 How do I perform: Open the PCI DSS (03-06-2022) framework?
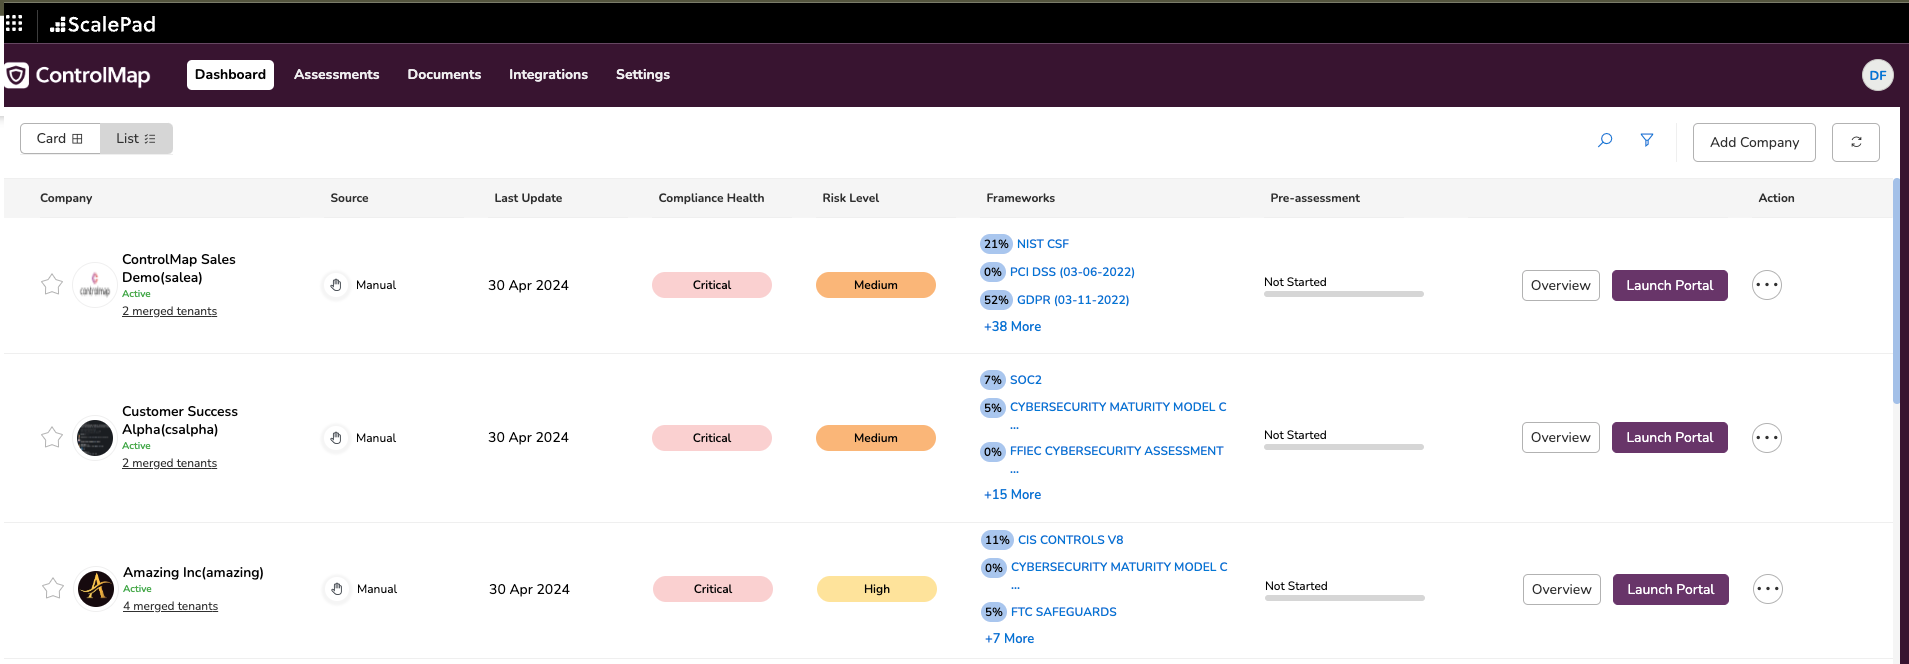[x=1072, y=272]
